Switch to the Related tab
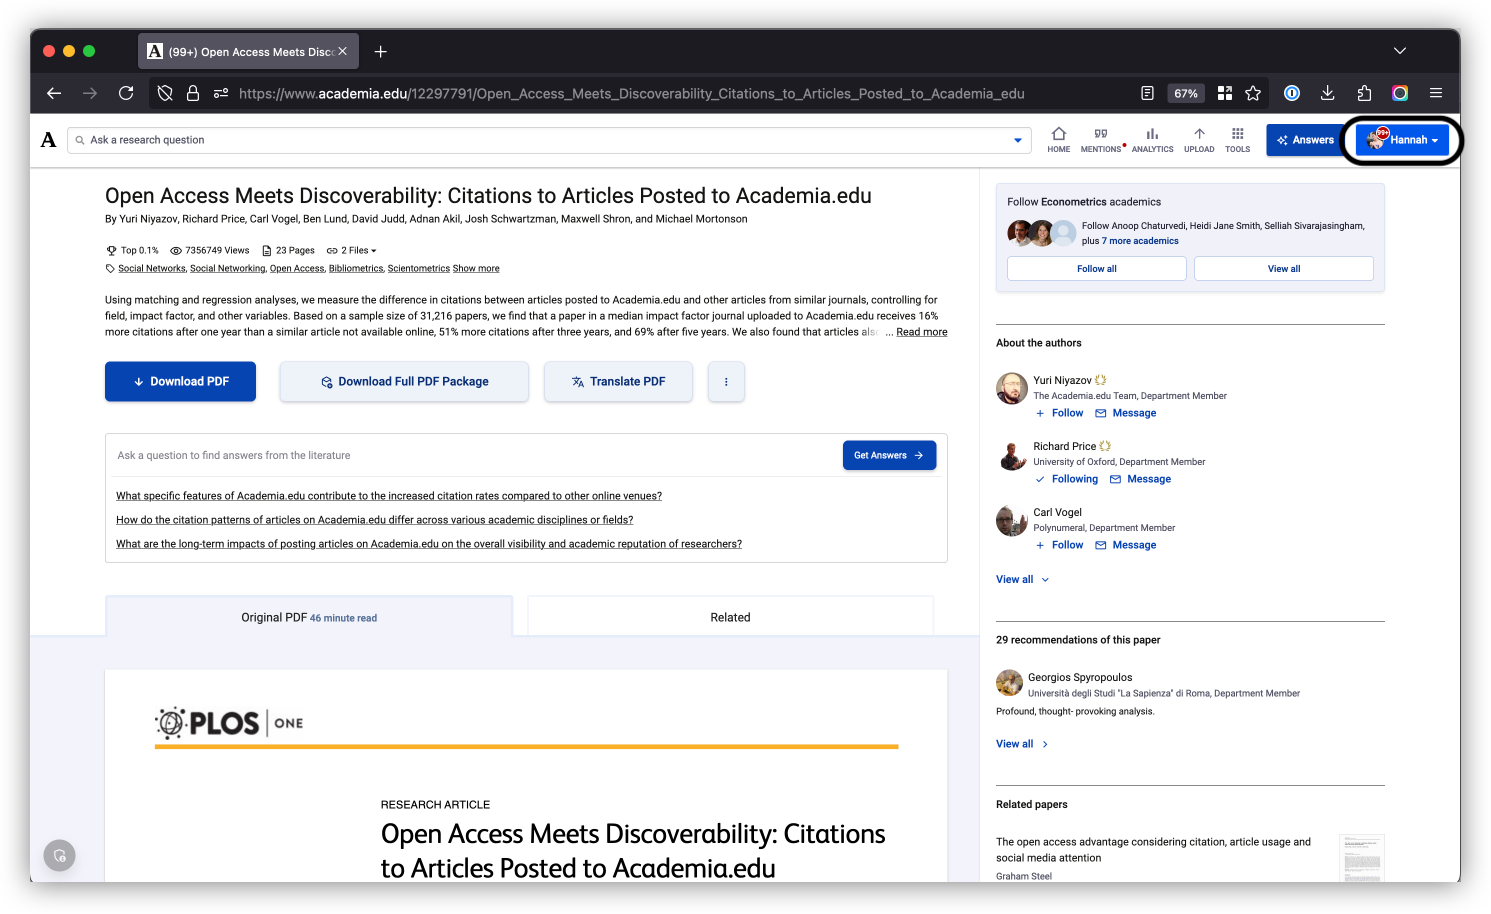The image size is (1491, 914). (x=730, y=617)
